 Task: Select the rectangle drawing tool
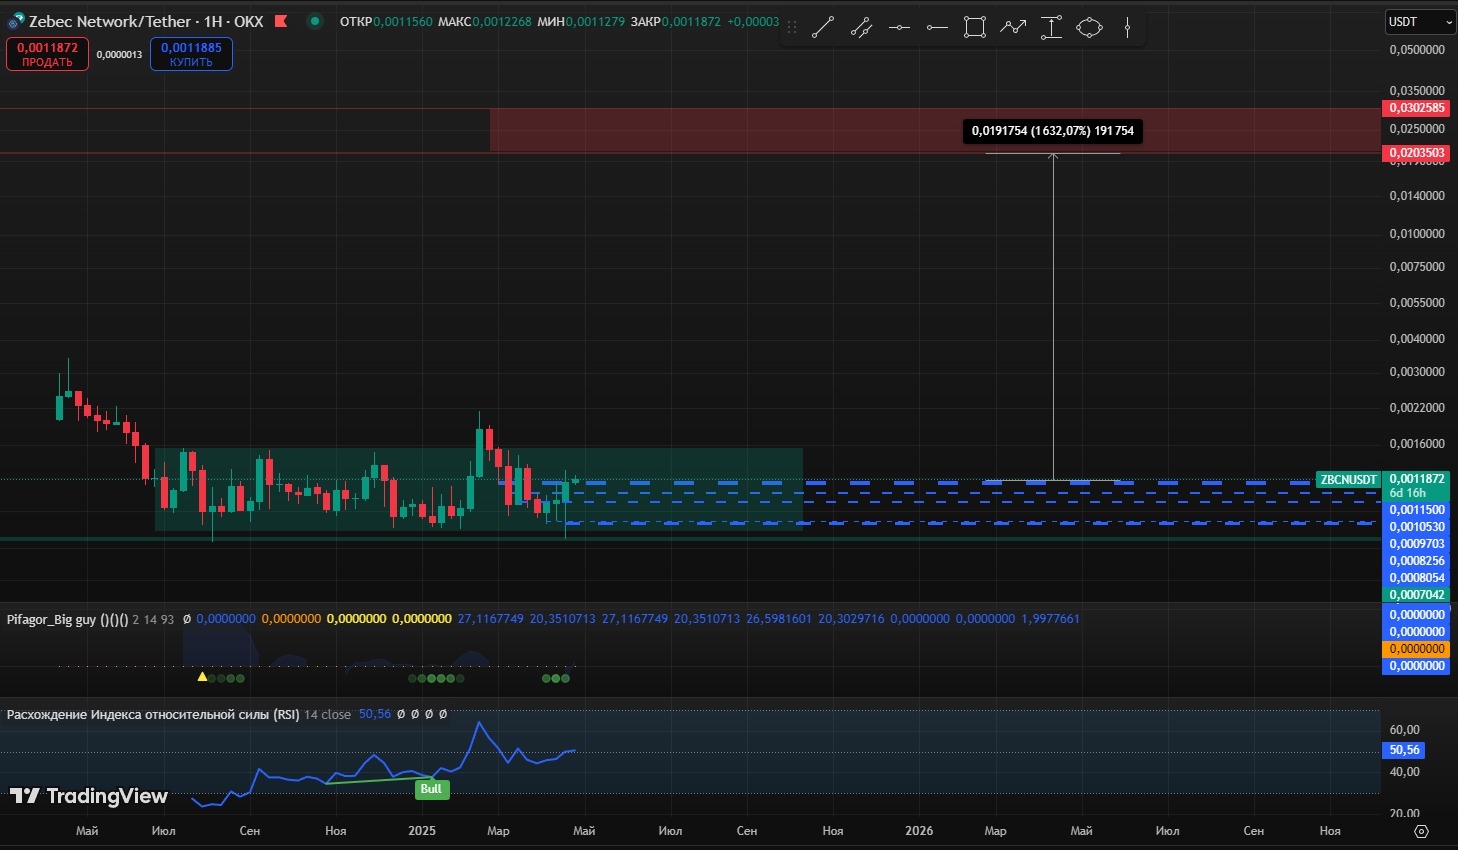pyautogui.click(x=975, y=28)
